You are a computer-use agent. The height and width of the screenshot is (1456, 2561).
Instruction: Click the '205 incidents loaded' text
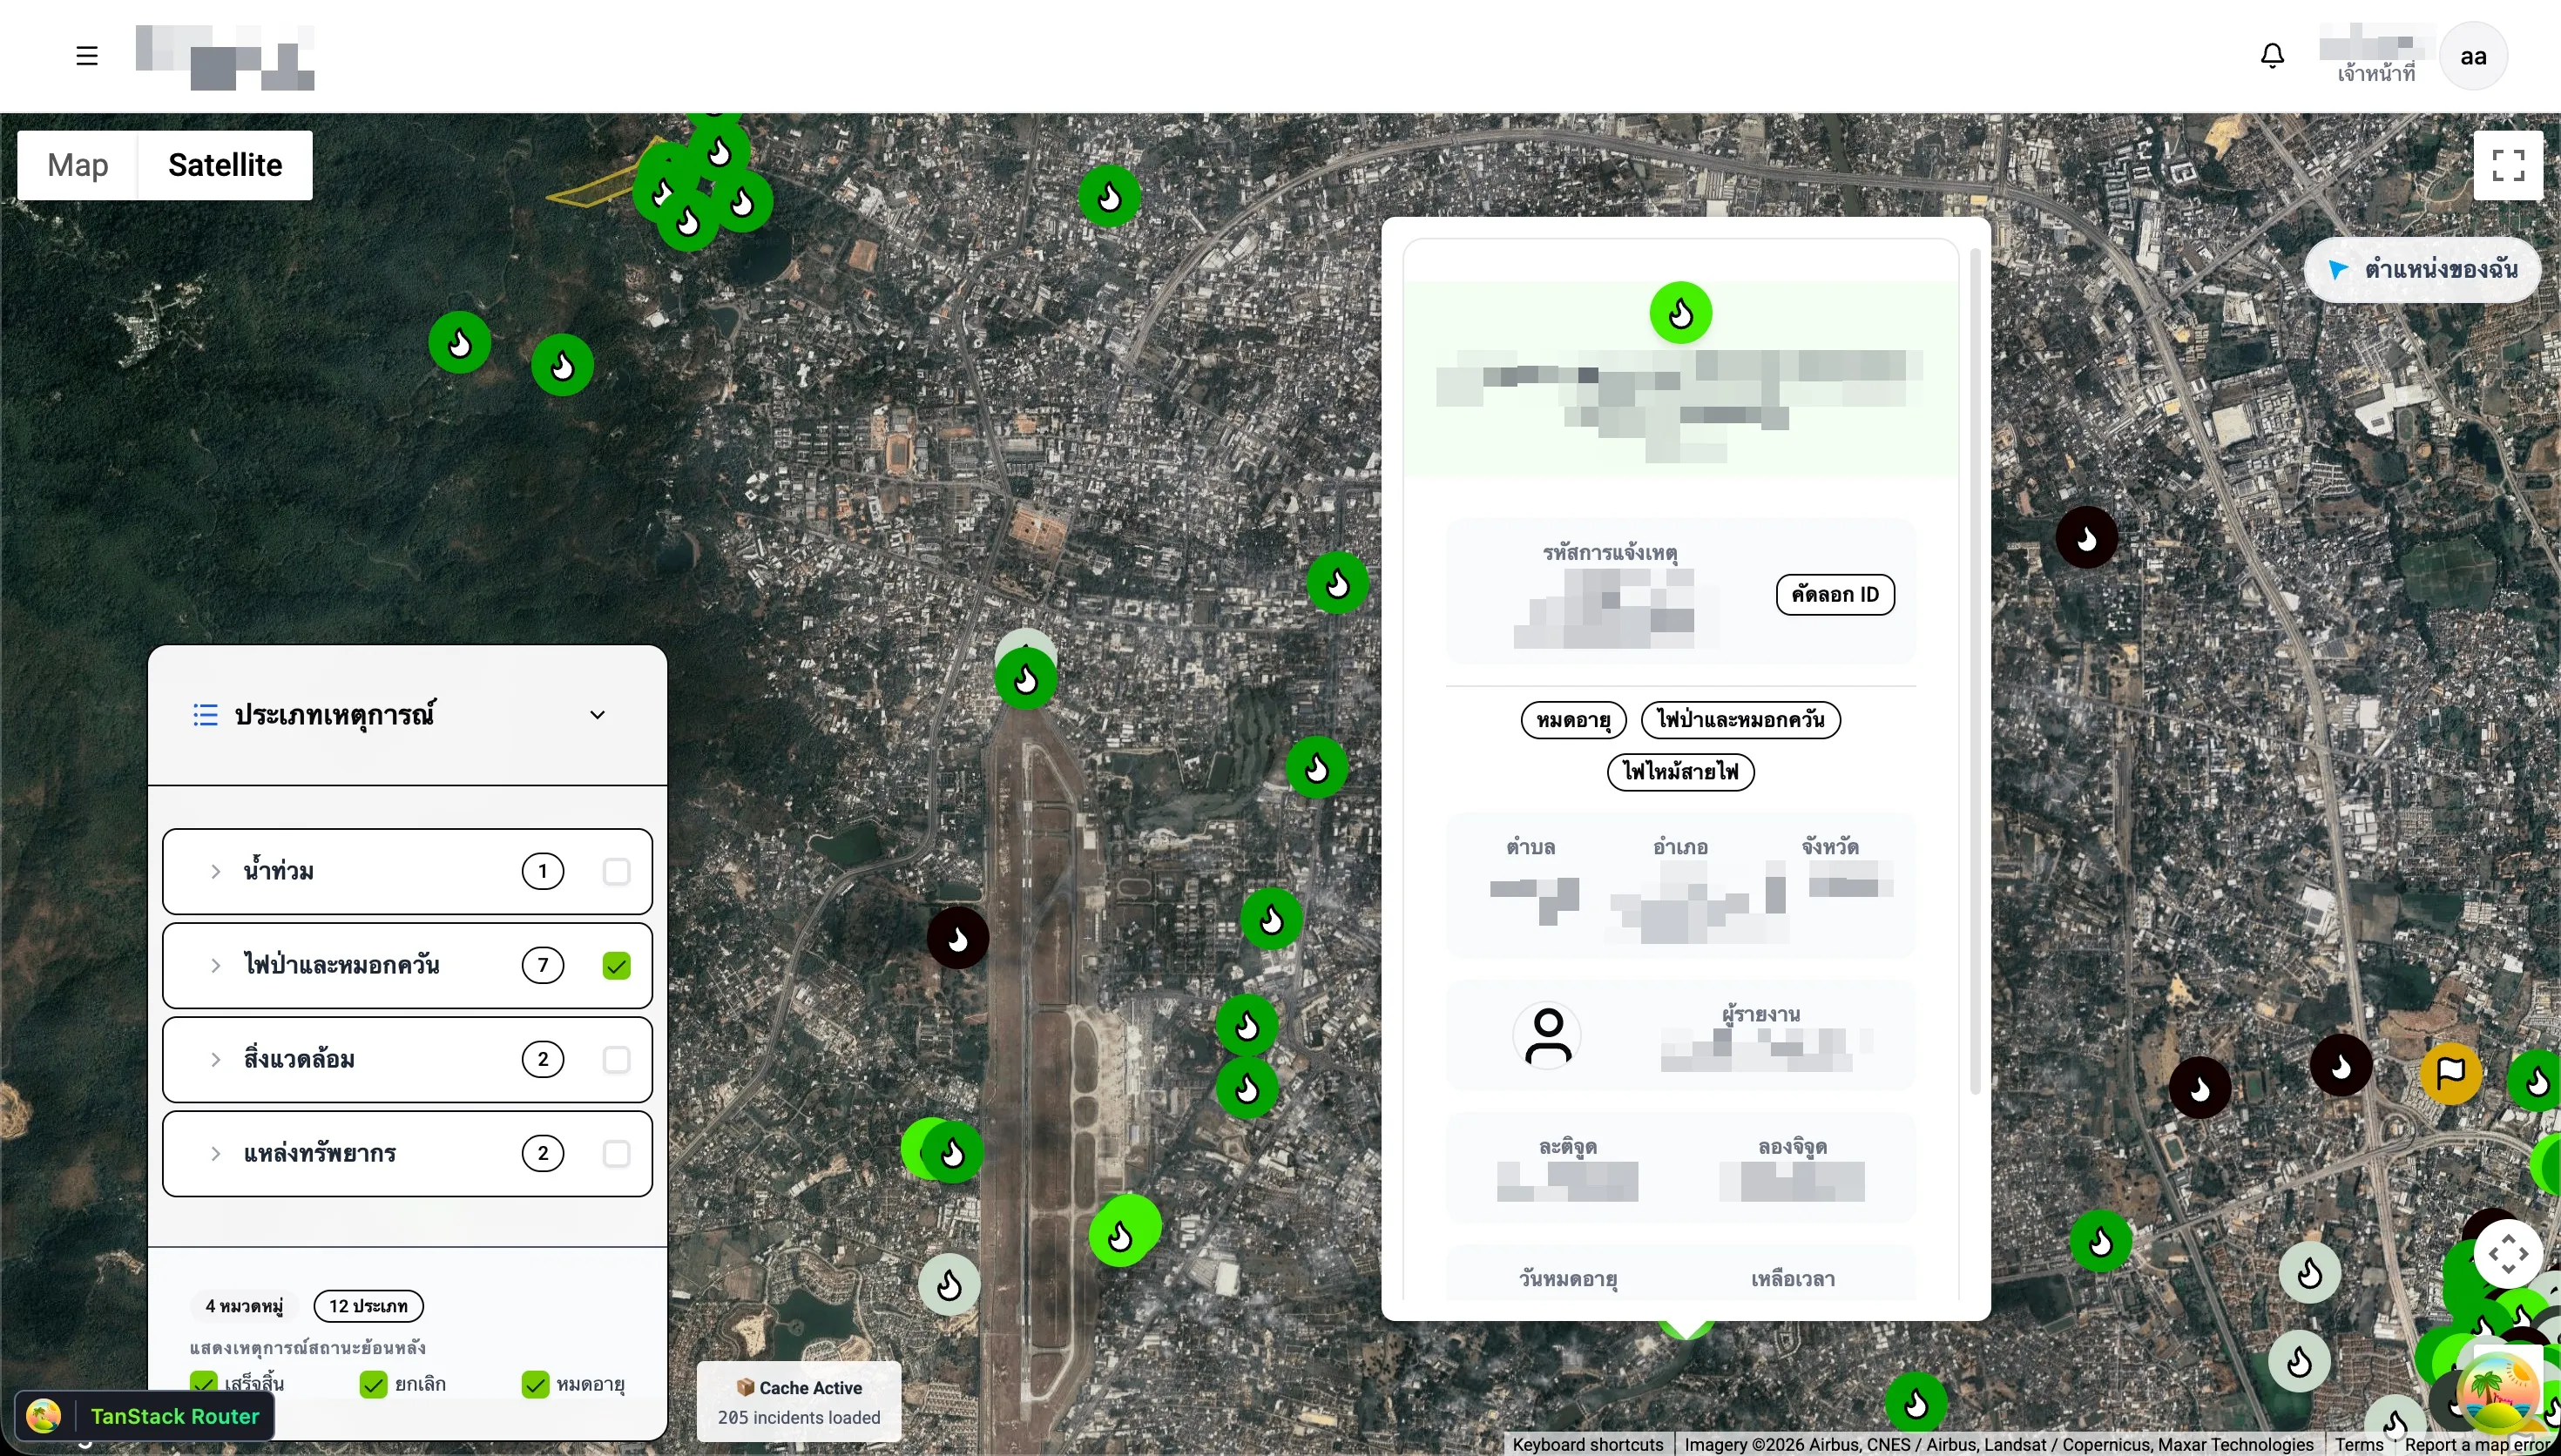[799, 1418]
